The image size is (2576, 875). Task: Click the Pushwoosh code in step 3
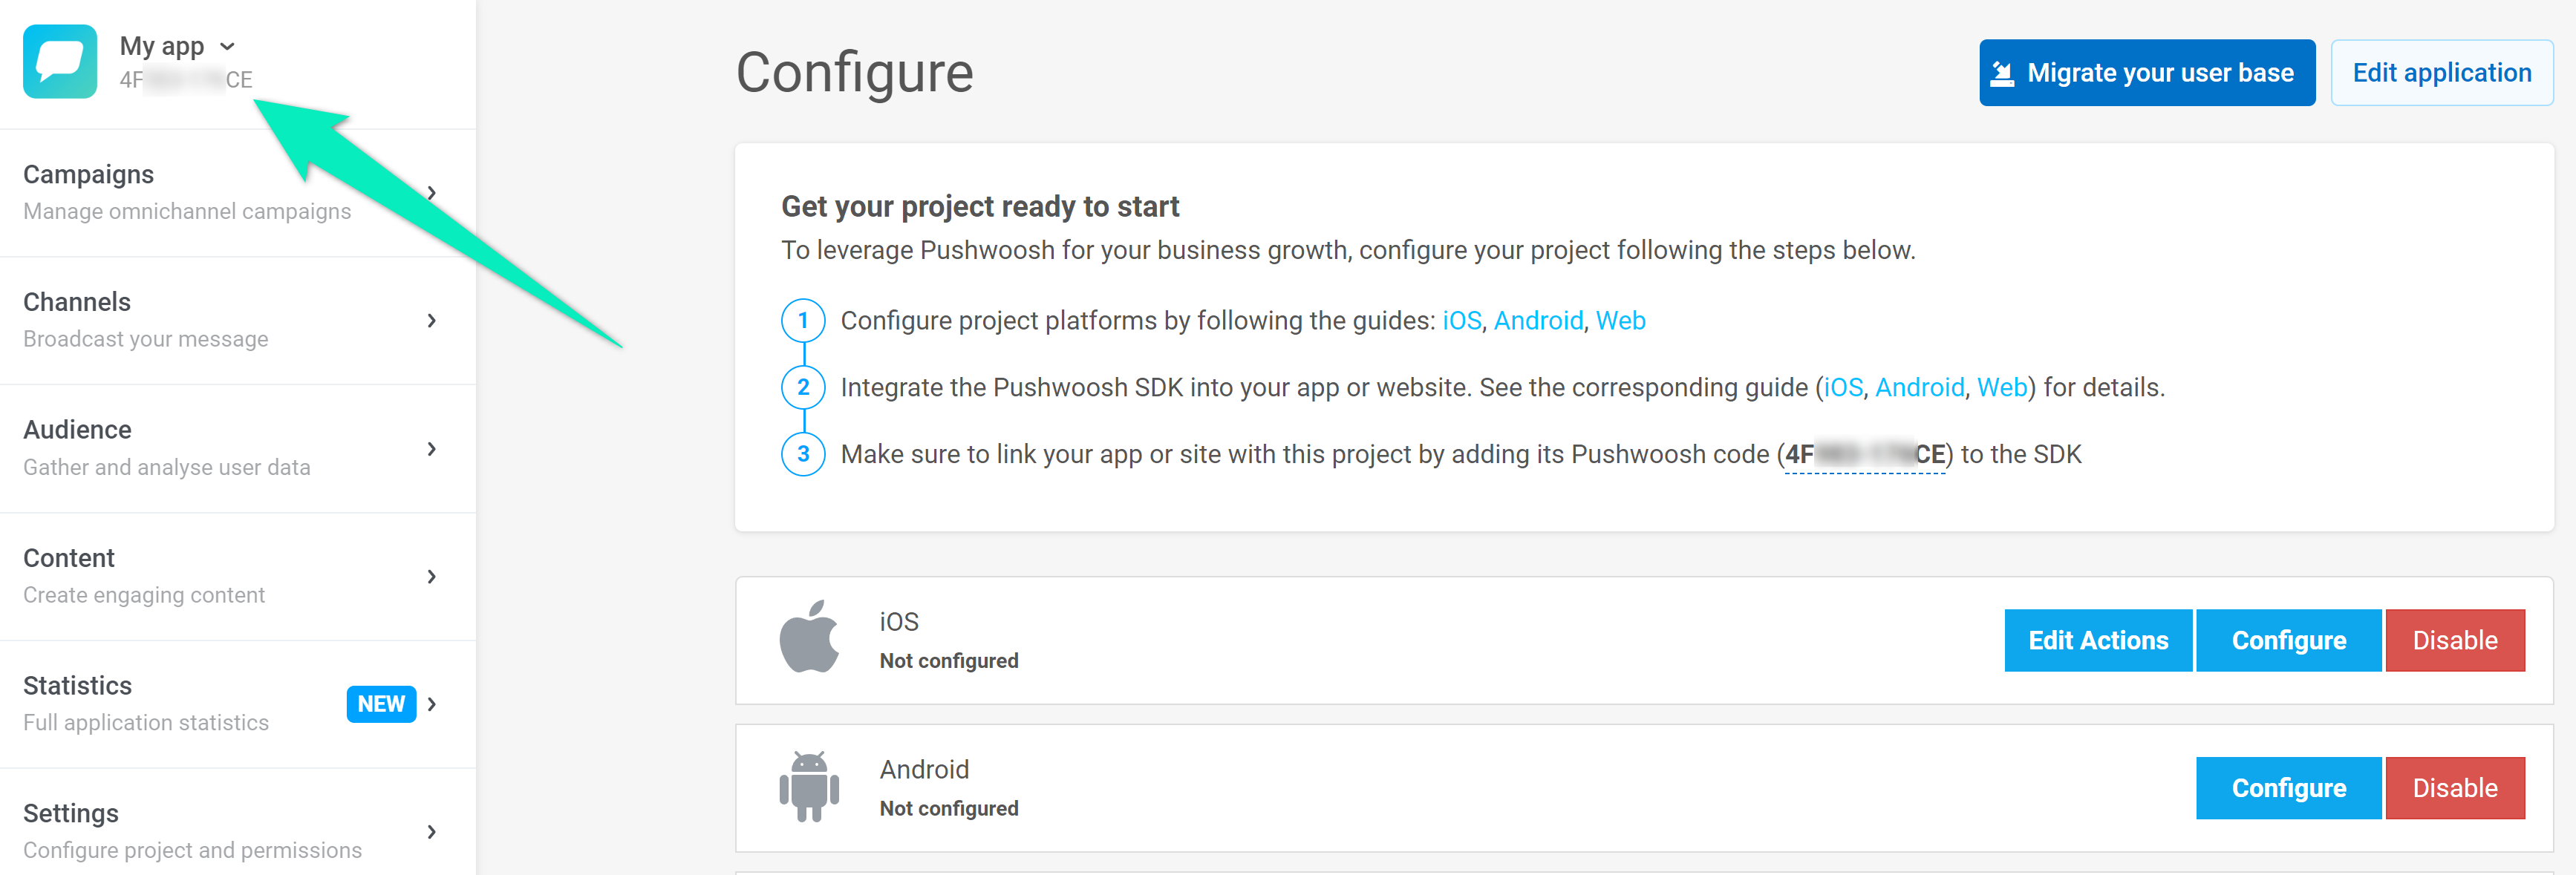pyautogui.click(x=1865, y=455)
